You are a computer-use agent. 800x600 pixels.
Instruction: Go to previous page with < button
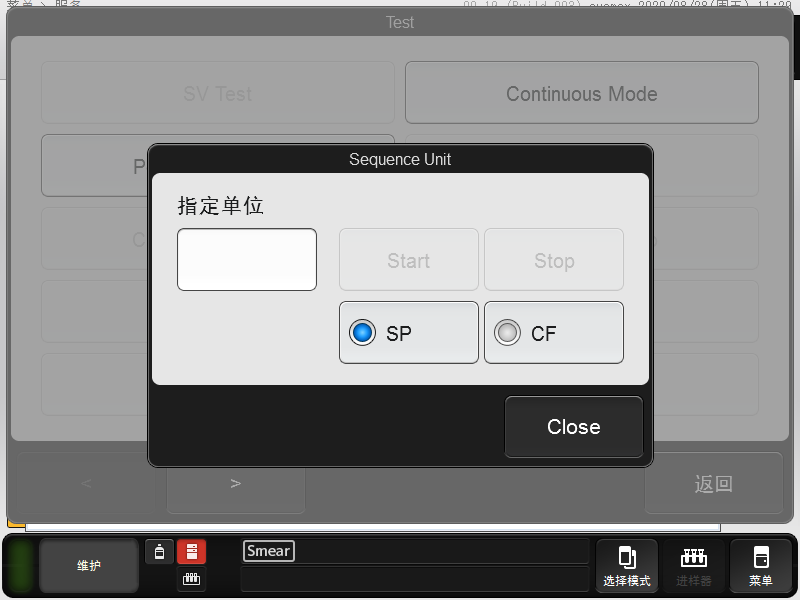(x=86, y=483)
